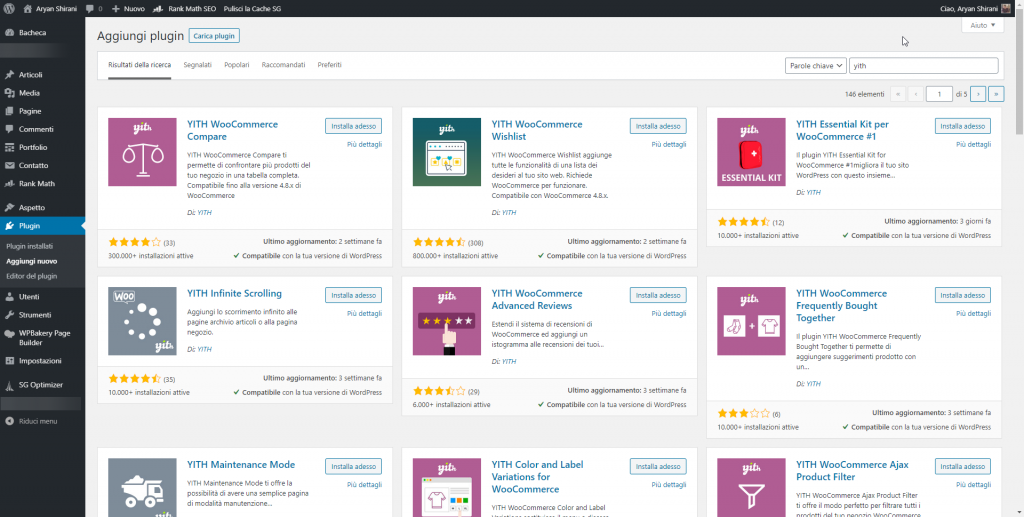Click the plugin search field containing yith
This screenshot has height=517, width=1024.
(x=923, y=66)
